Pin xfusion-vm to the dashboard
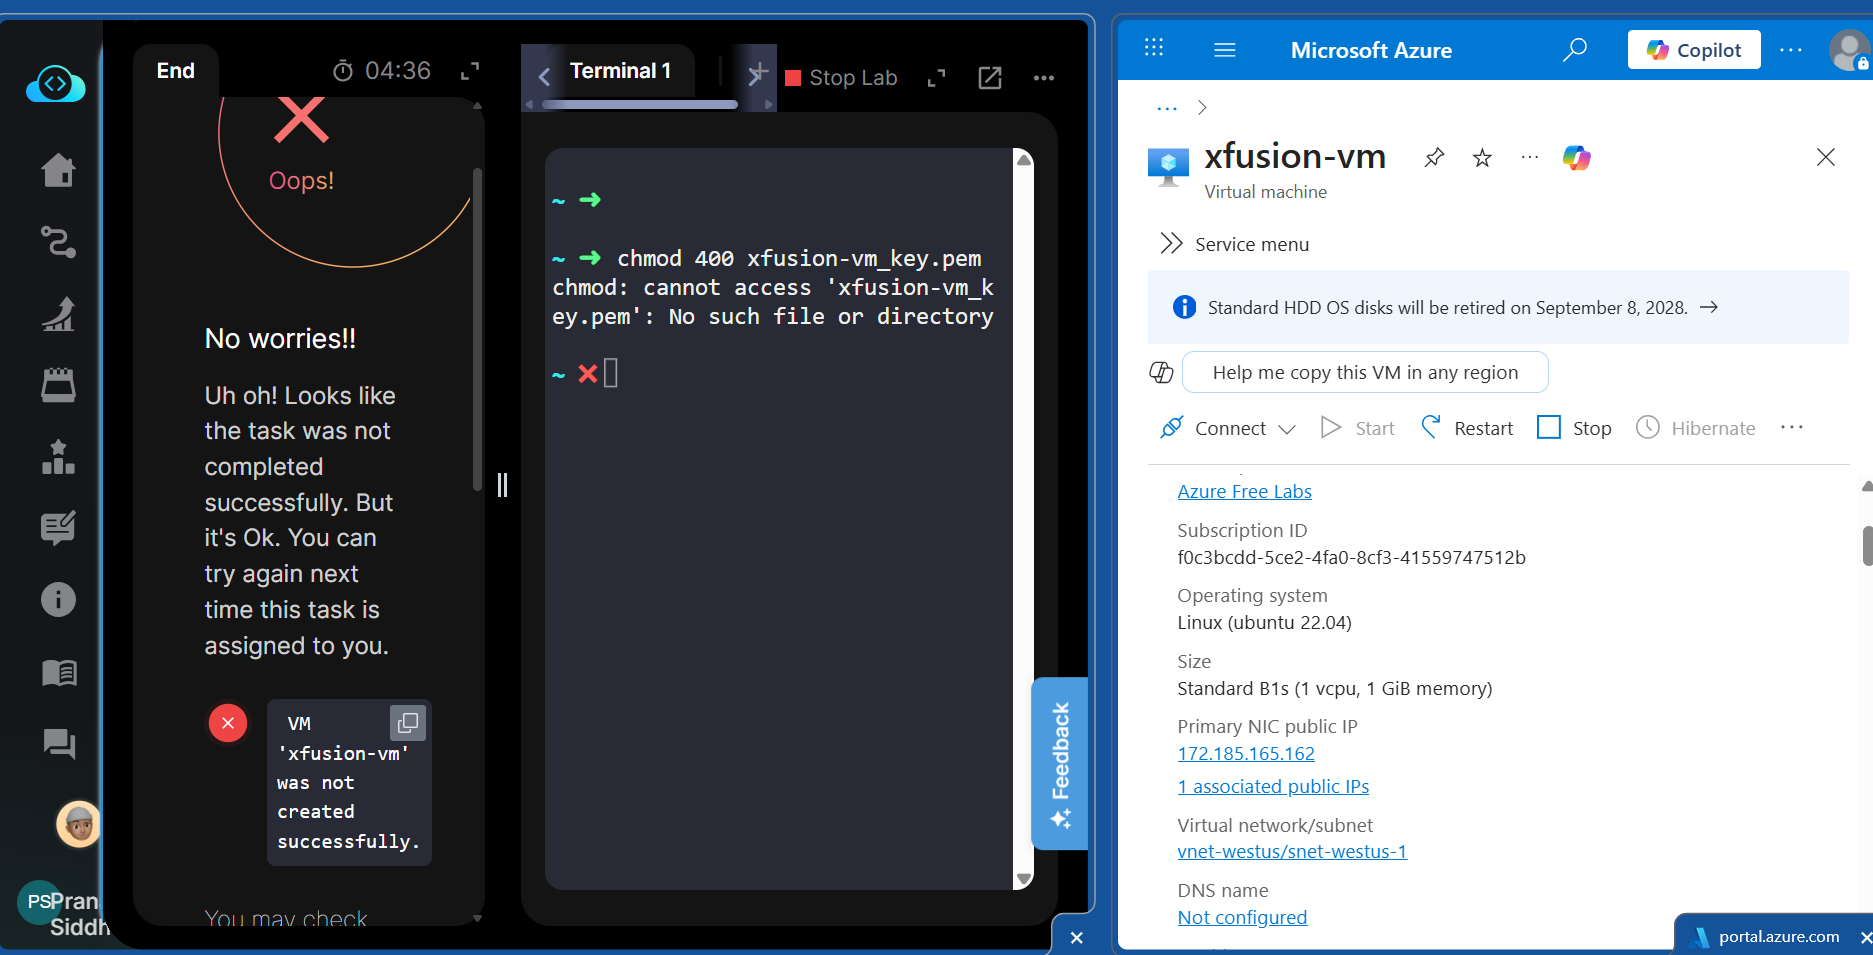 tap(1434, 157)
